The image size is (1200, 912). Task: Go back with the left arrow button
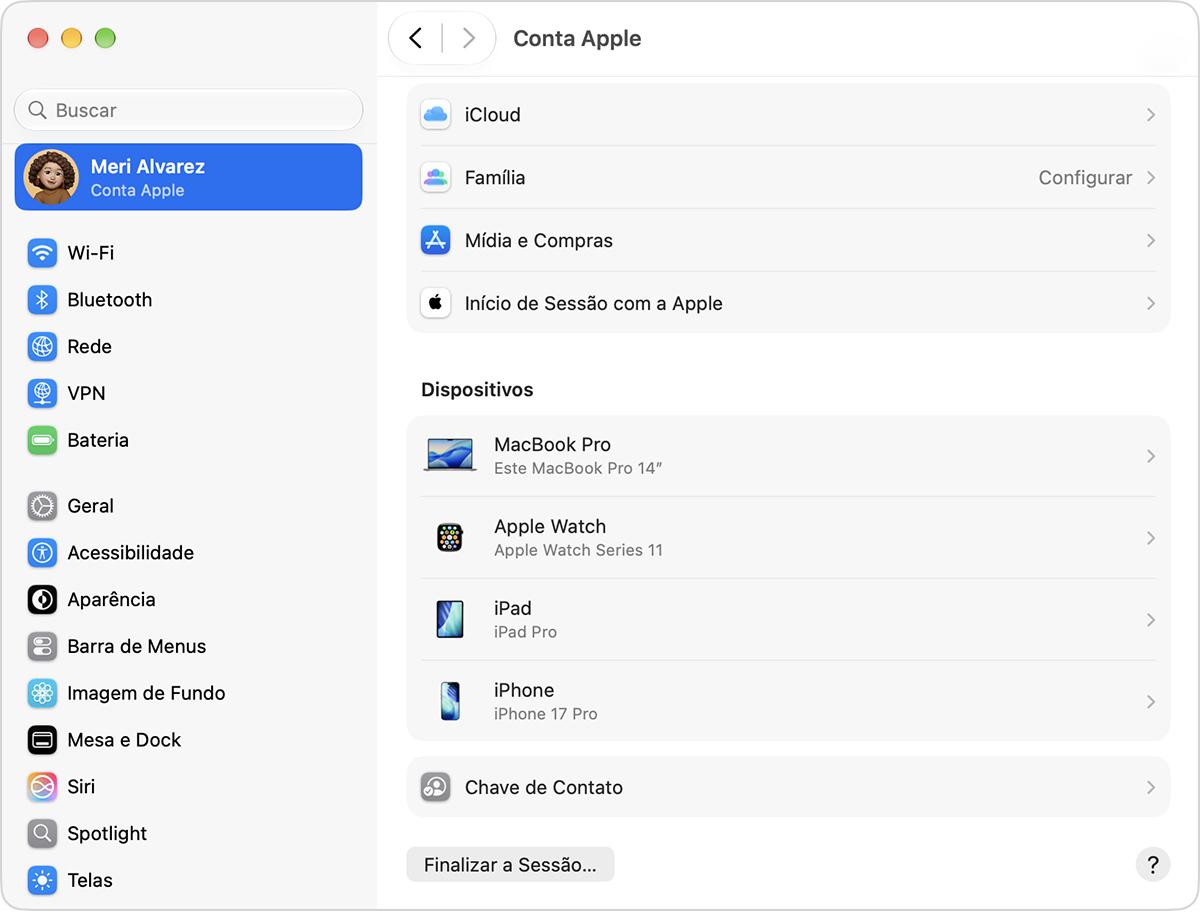point(415,39)
